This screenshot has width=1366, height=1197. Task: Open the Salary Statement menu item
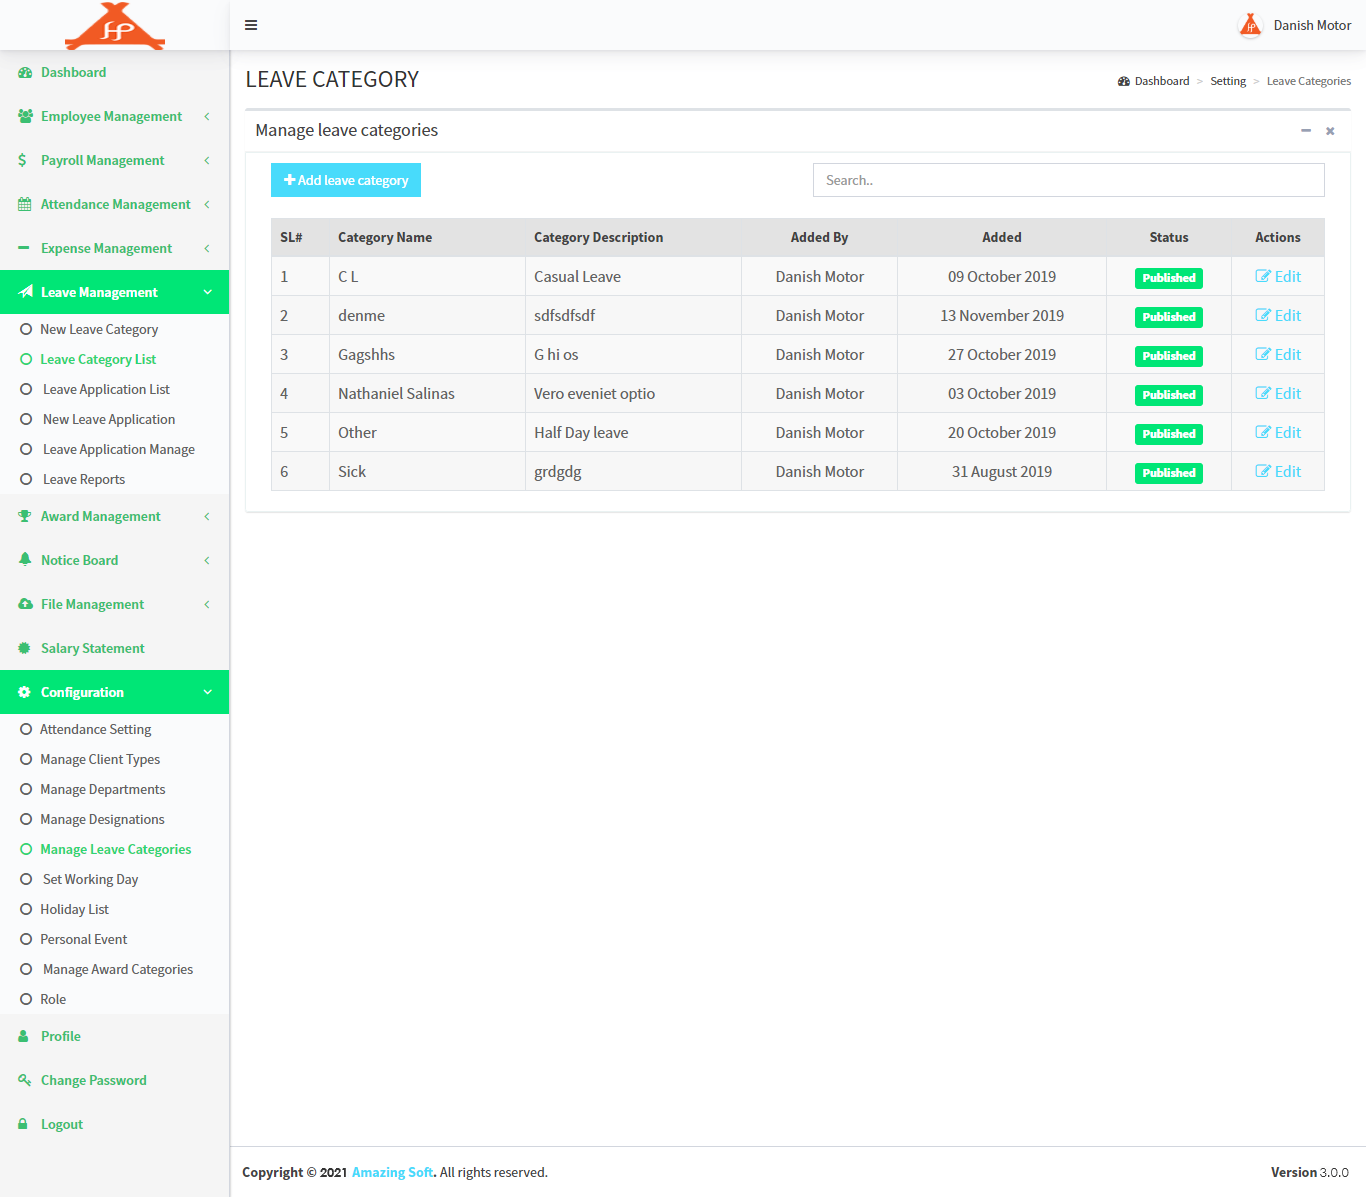pos(92,648)
